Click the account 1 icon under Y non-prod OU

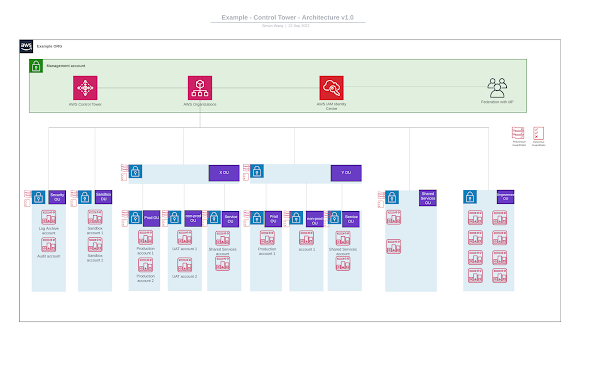pos(307,238)
